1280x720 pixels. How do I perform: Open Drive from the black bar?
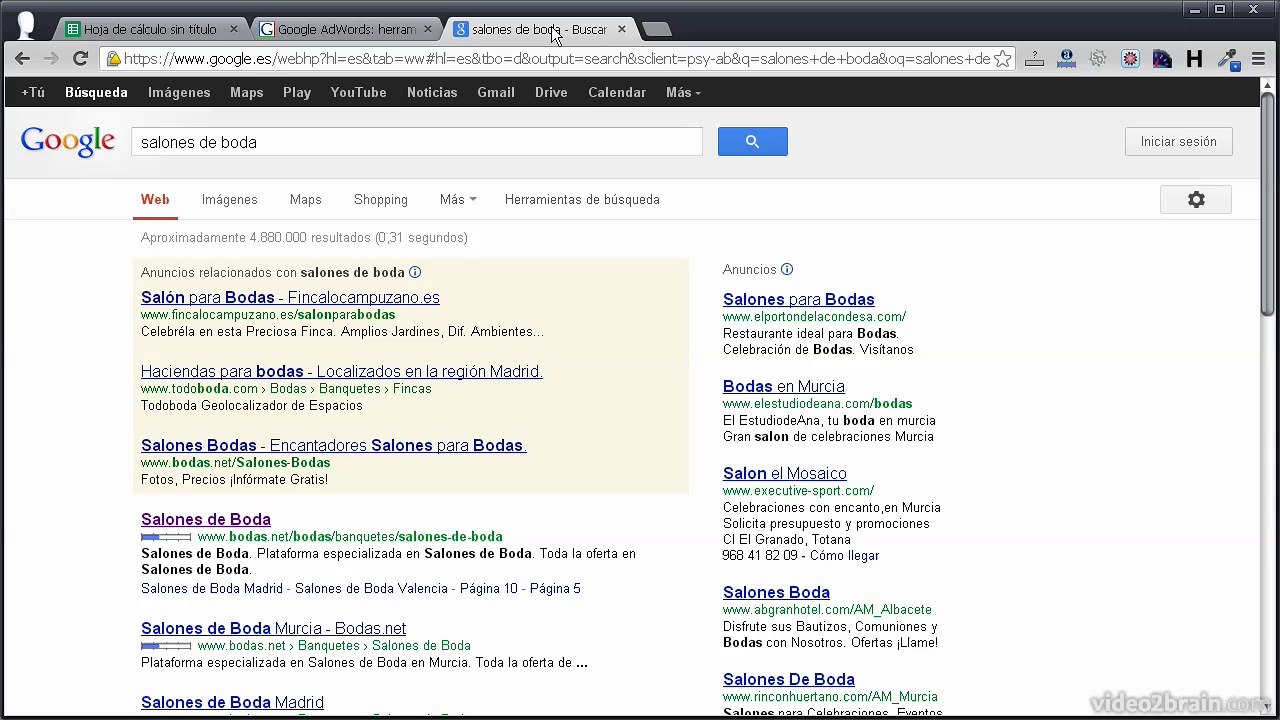point(551,92)
